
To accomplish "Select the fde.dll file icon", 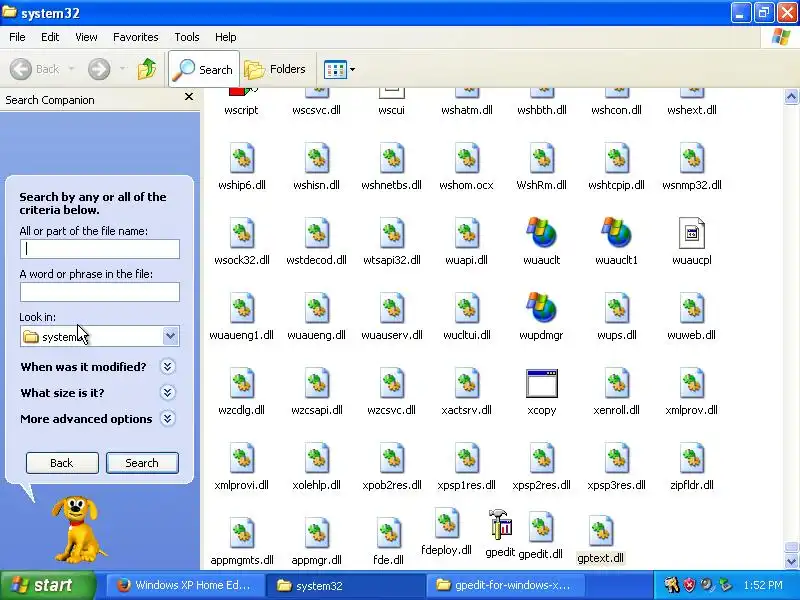I will (388, 533).
